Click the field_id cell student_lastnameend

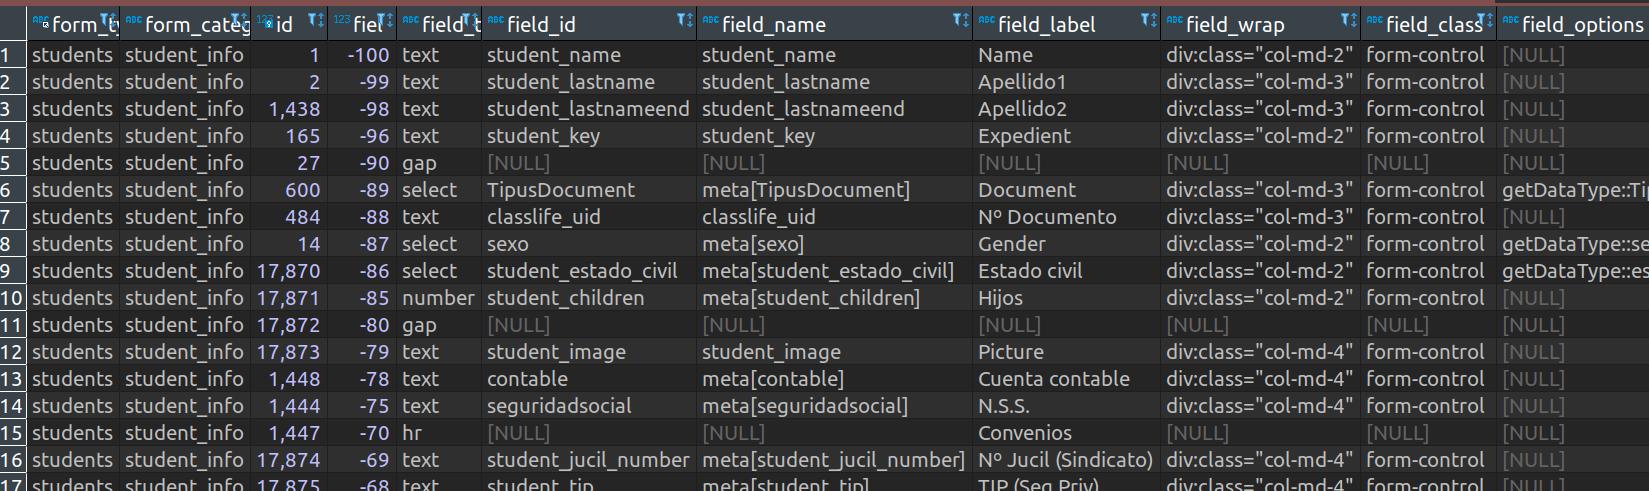click(x=589, y=109)
